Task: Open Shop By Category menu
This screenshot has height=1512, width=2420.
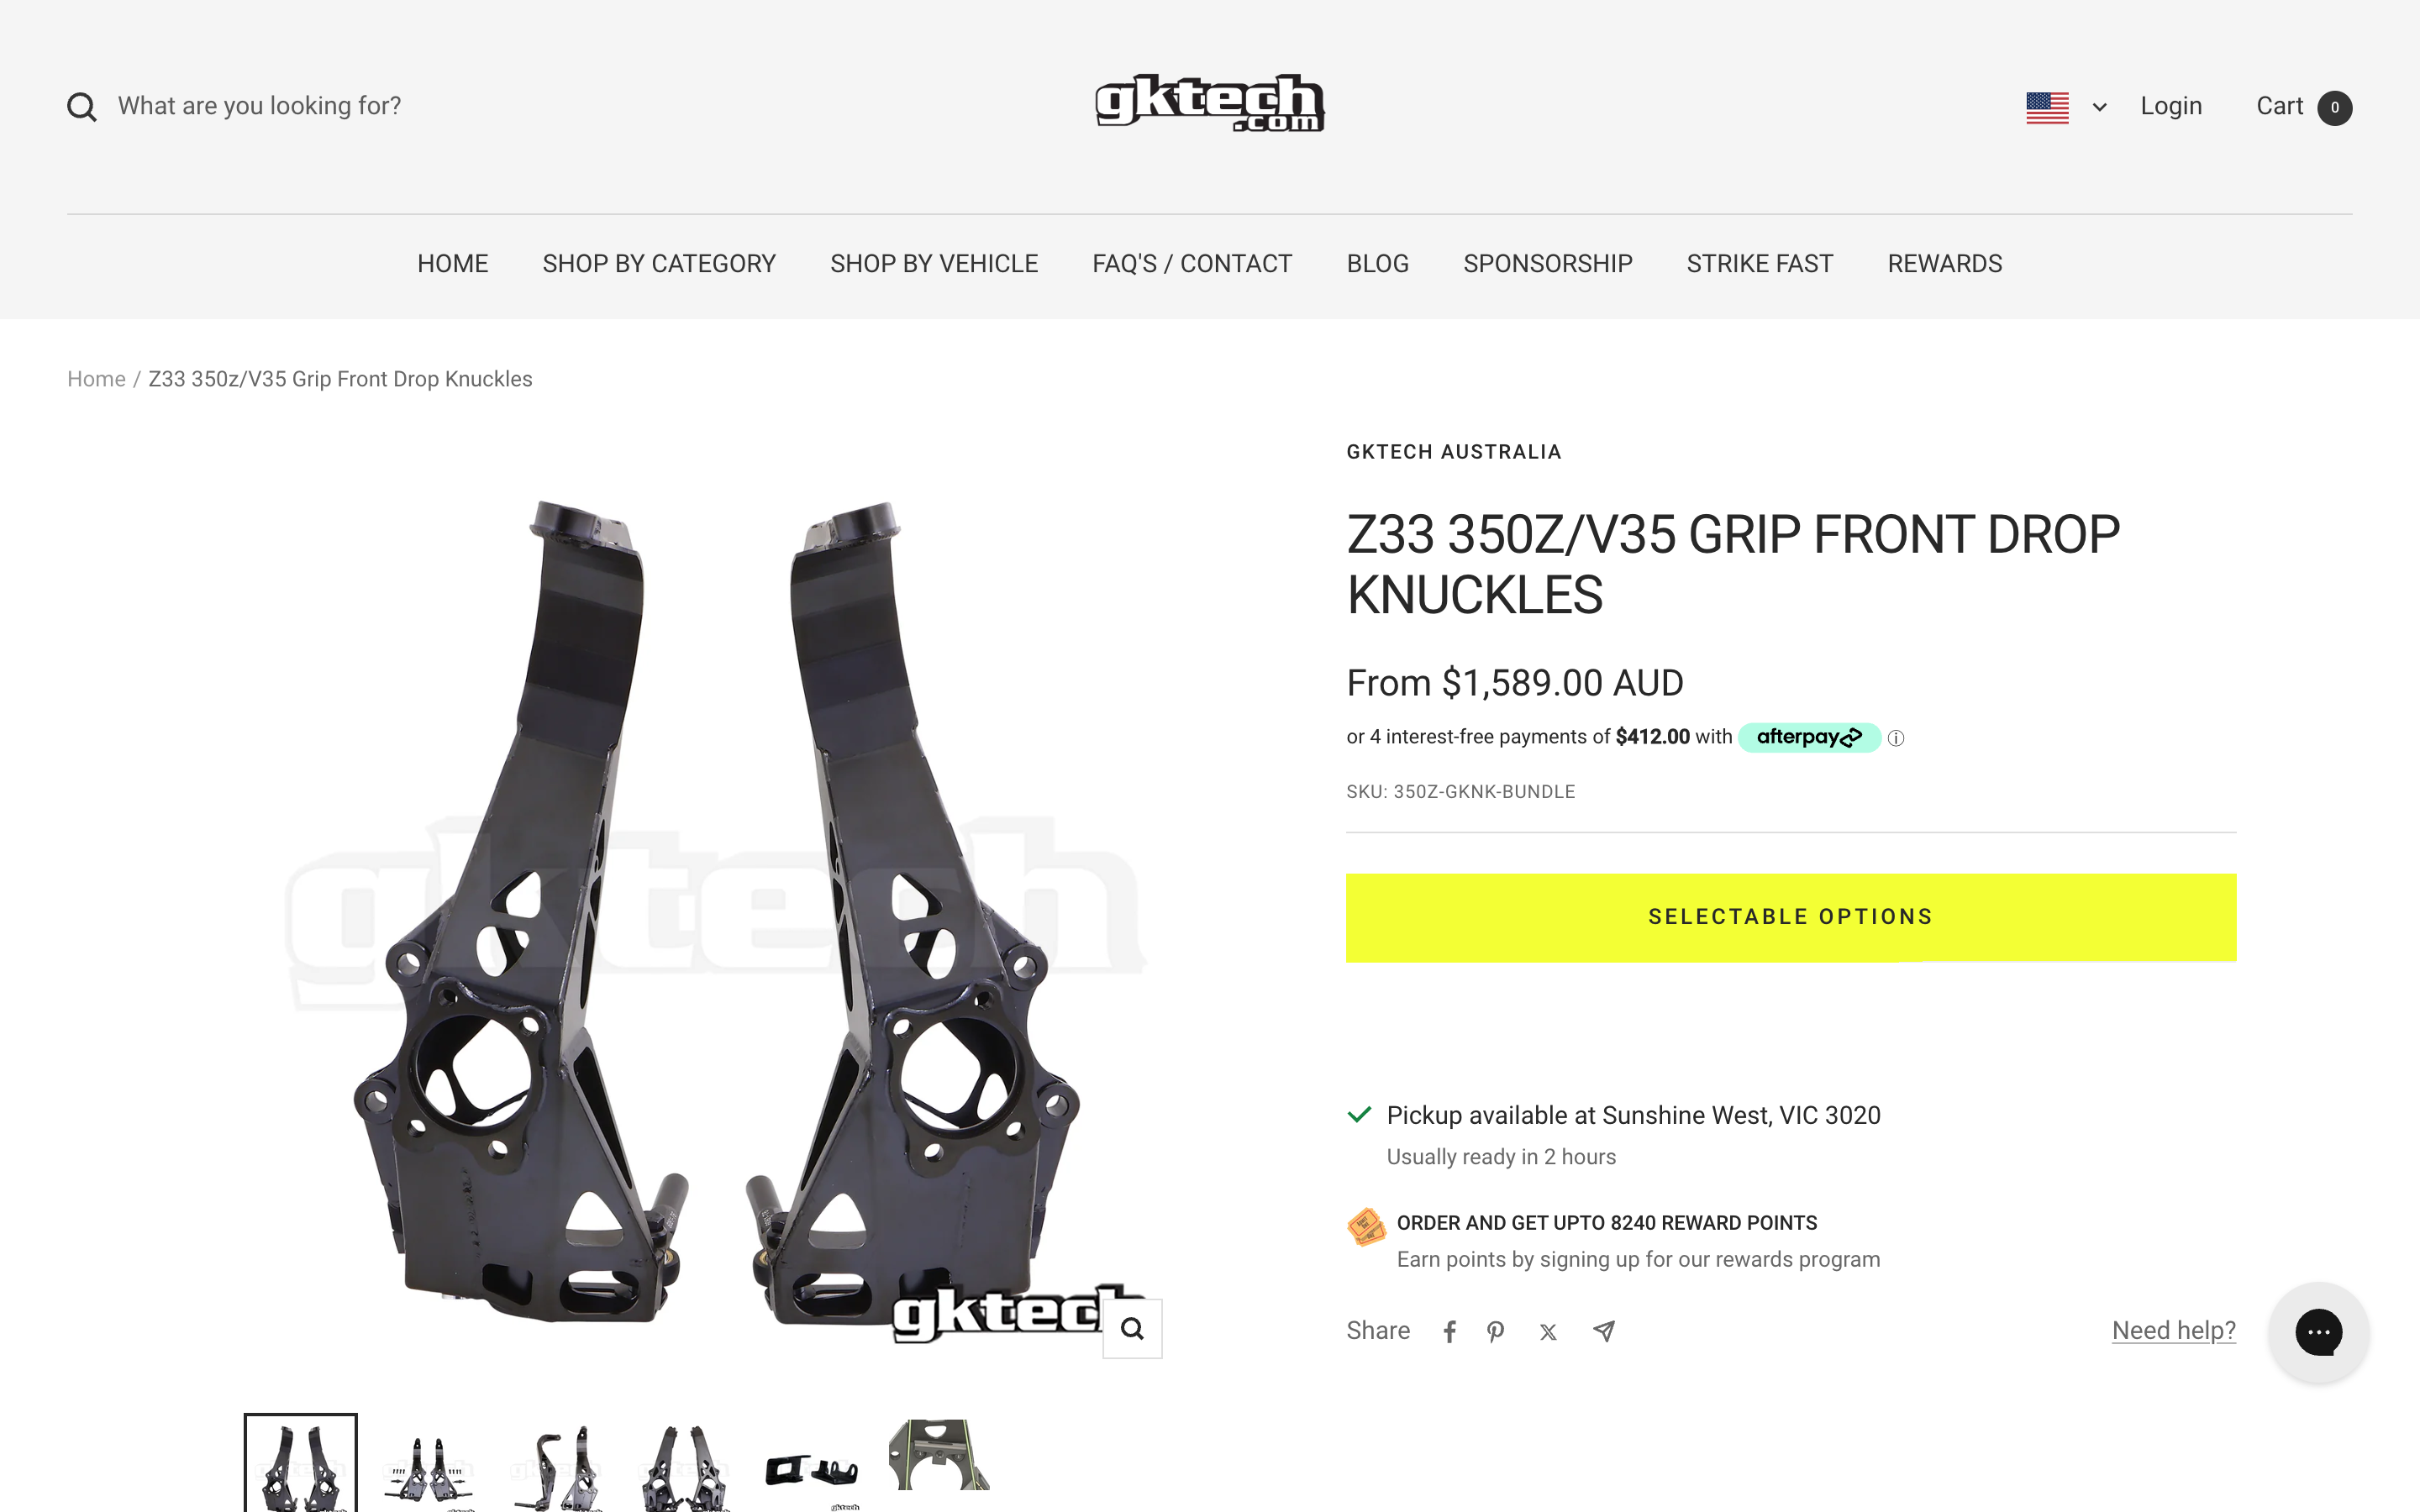Action: point(659,263)
